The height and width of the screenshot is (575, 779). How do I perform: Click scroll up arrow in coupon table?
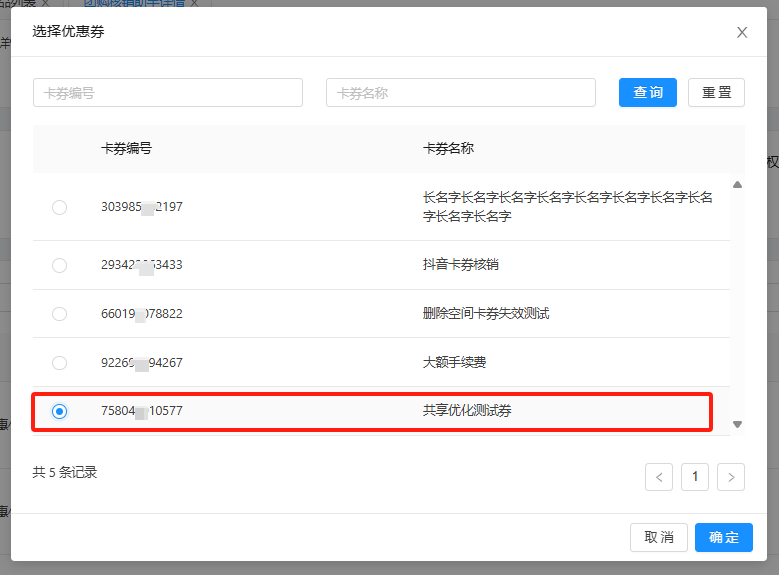point(738,185)
